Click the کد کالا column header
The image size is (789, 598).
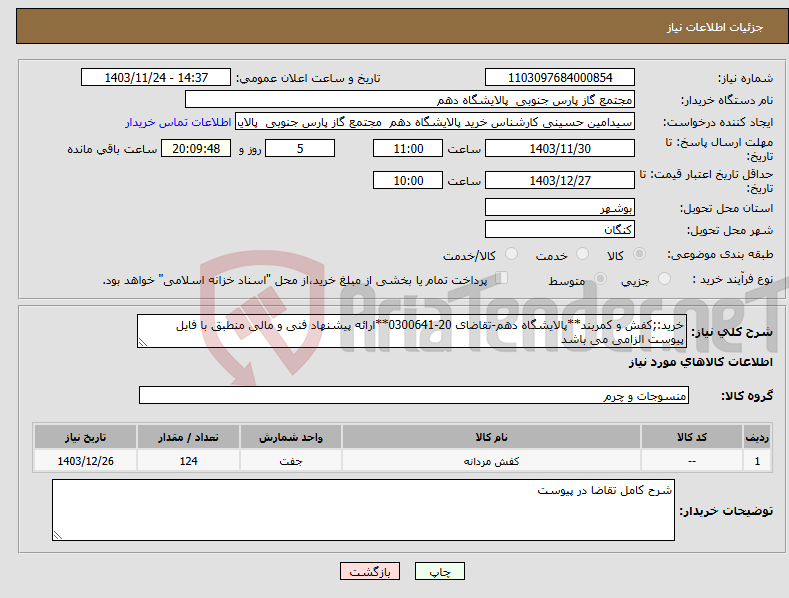[x=692, y=437]
